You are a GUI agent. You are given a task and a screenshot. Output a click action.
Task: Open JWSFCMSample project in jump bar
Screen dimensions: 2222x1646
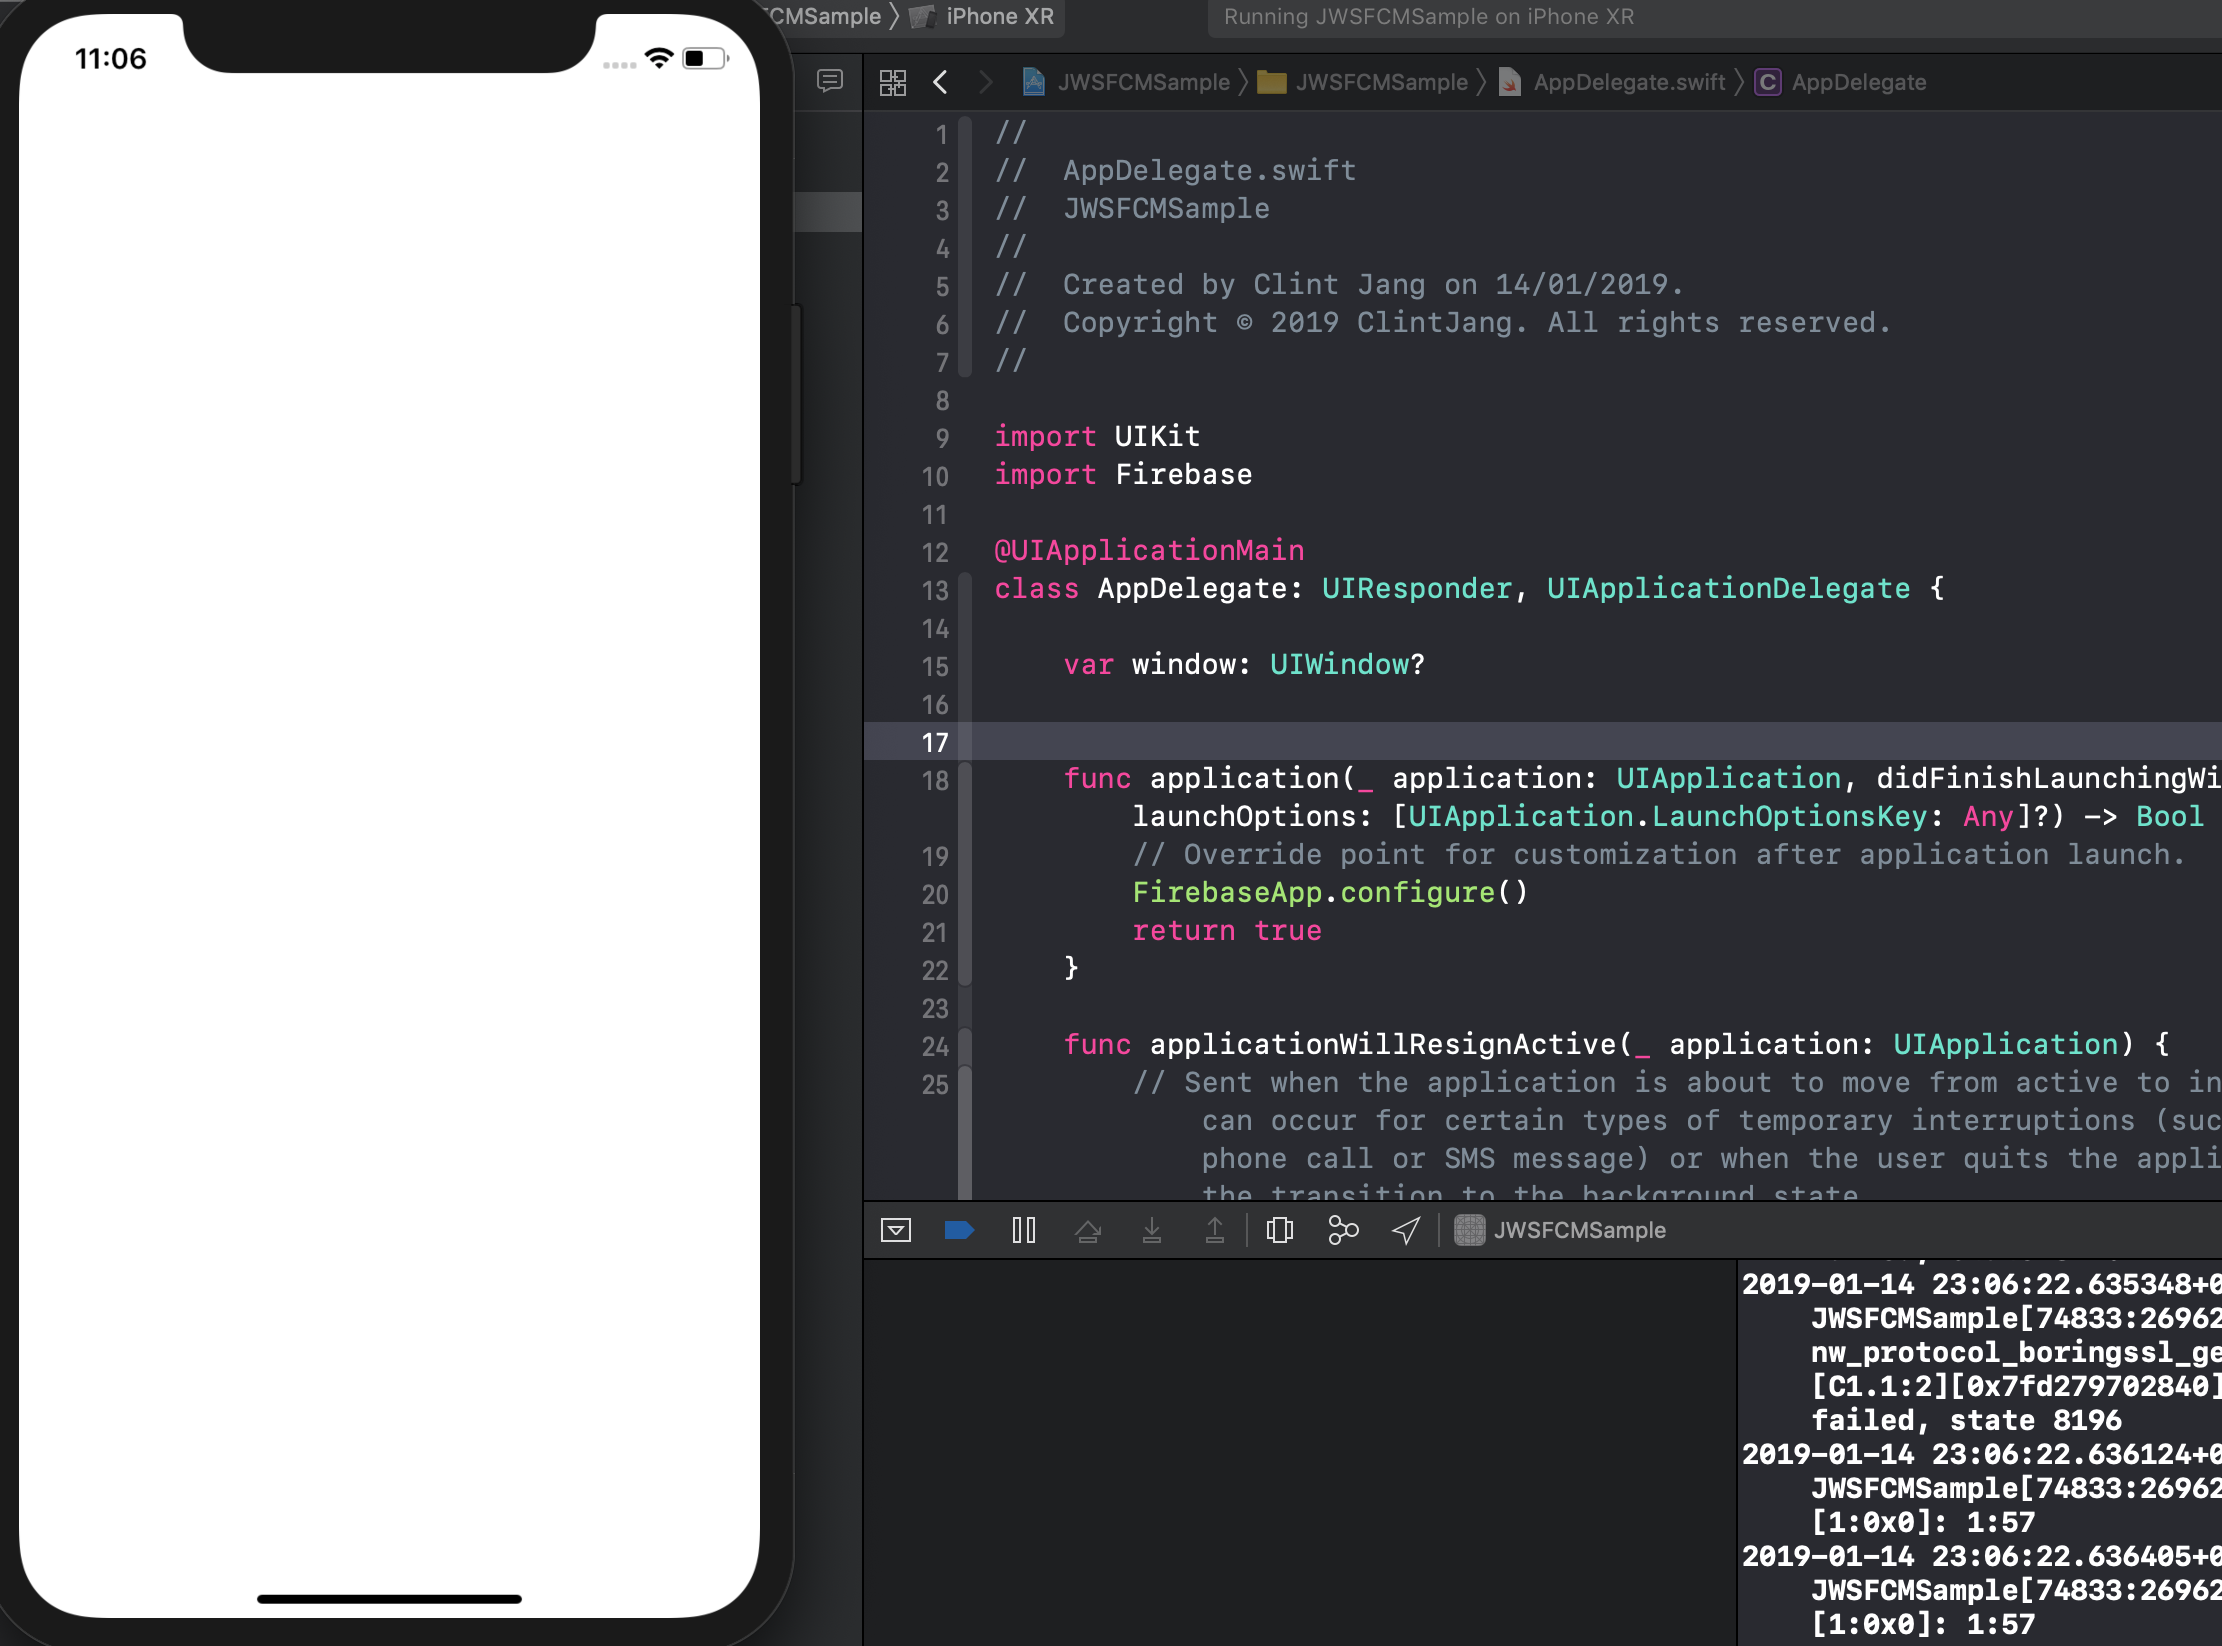pos(1142,82)
